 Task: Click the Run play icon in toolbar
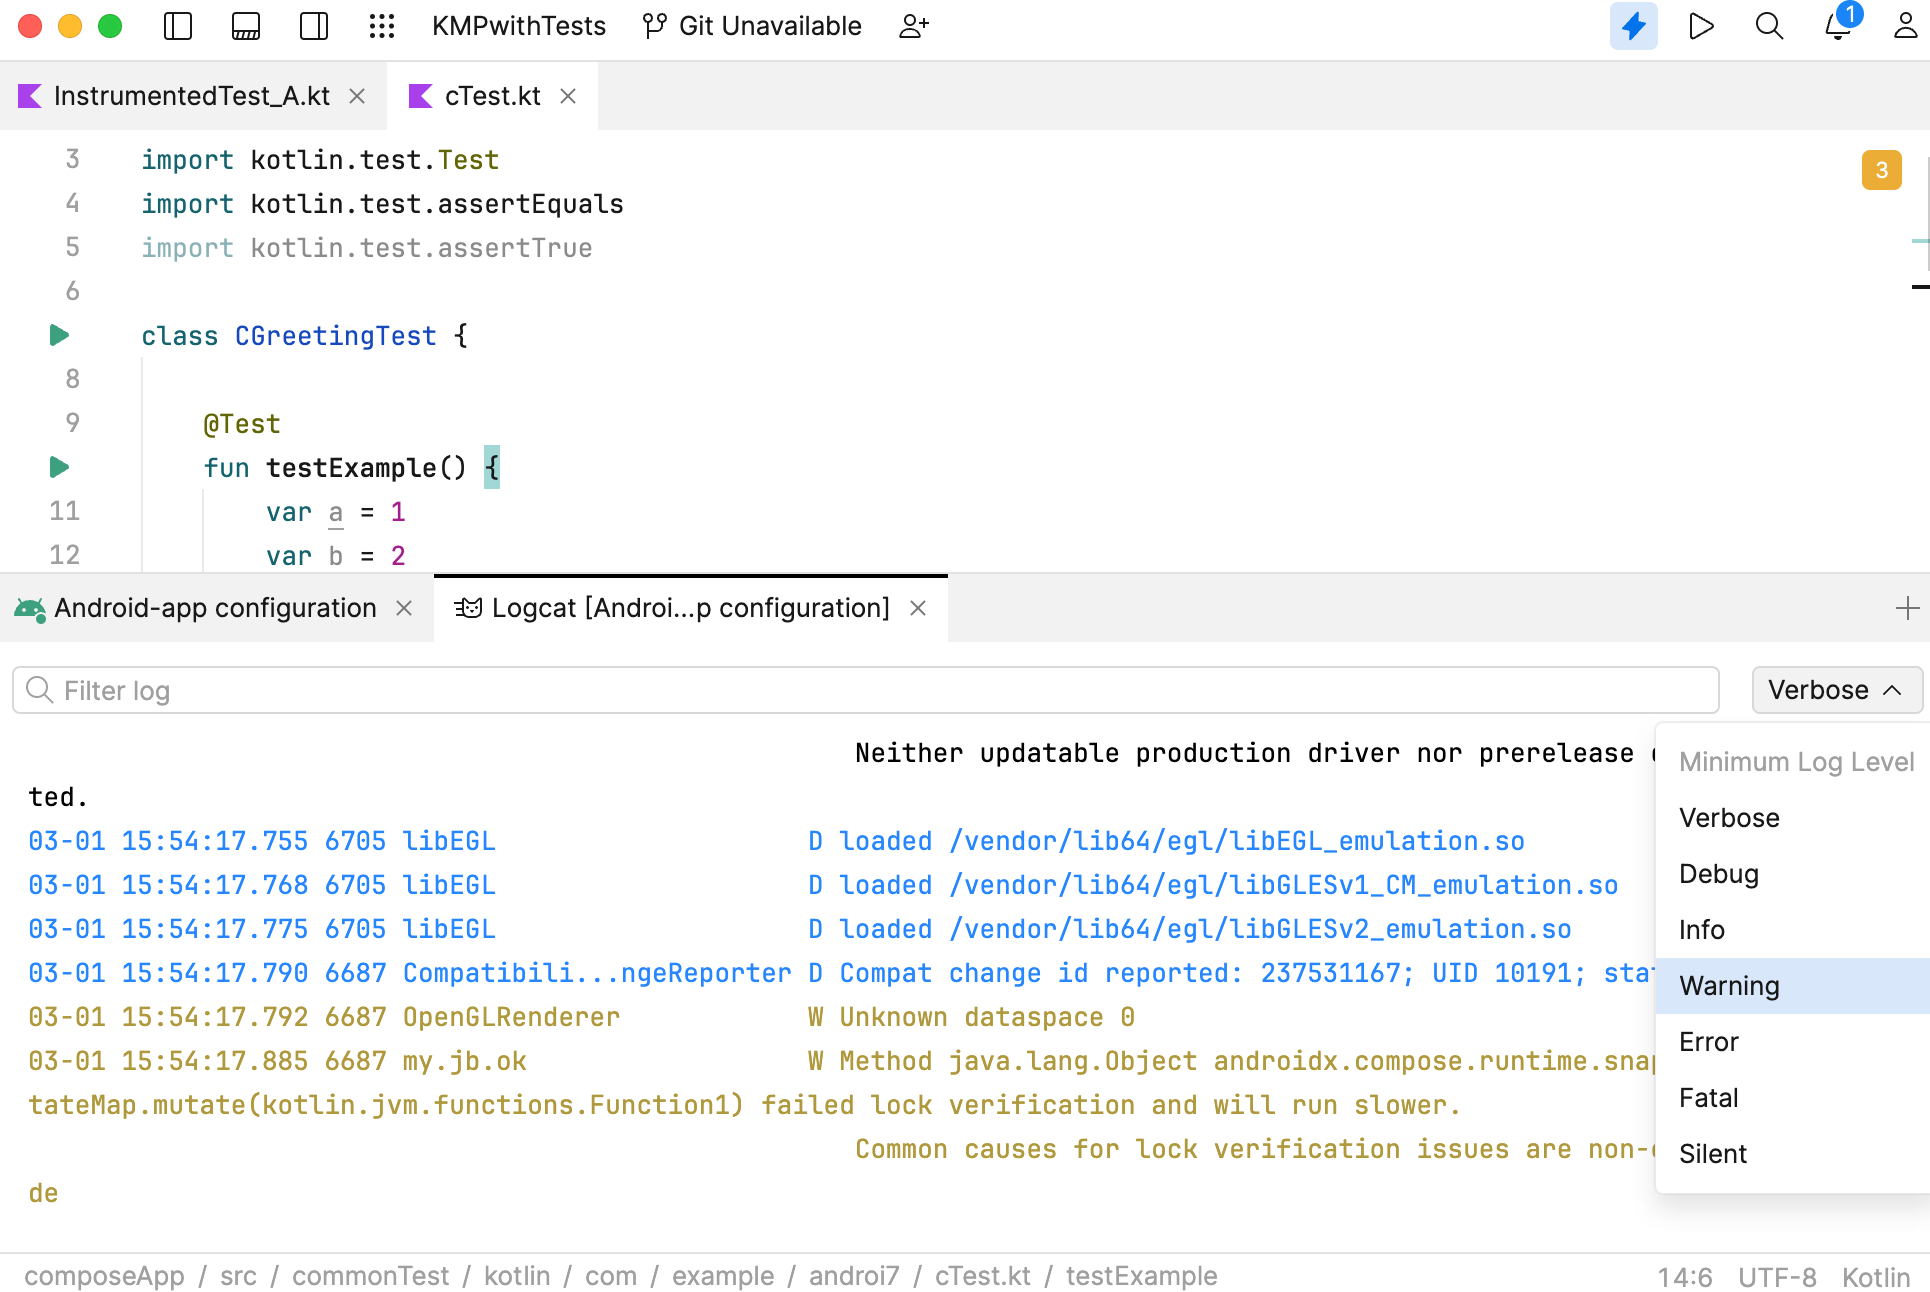pyautogui.click(x=1701, y=26)
